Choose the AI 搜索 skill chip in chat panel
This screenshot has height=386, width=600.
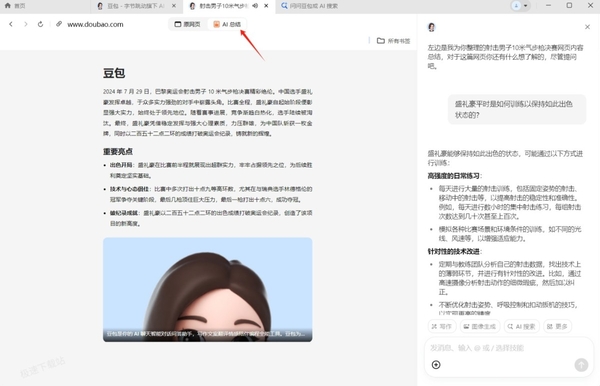coord(522,326)
